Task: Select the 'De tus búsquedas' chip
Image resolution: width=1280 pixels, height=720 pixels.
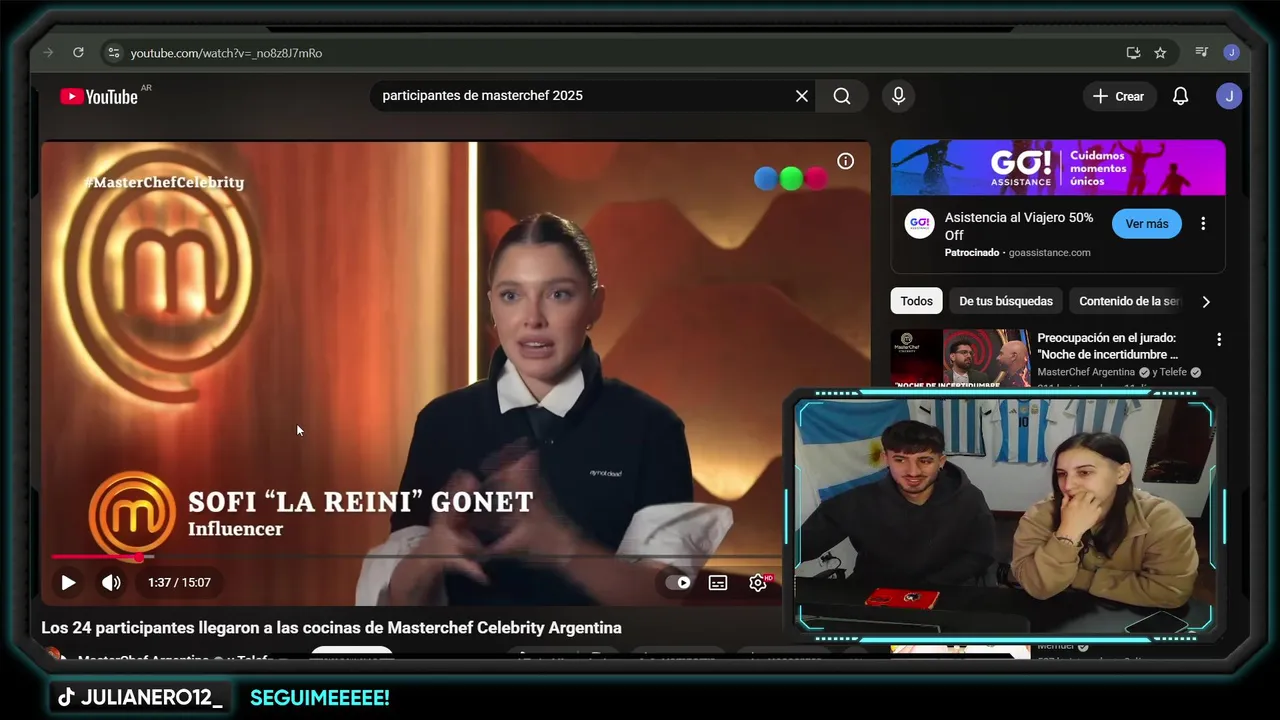Action: tap(1006, 301)
